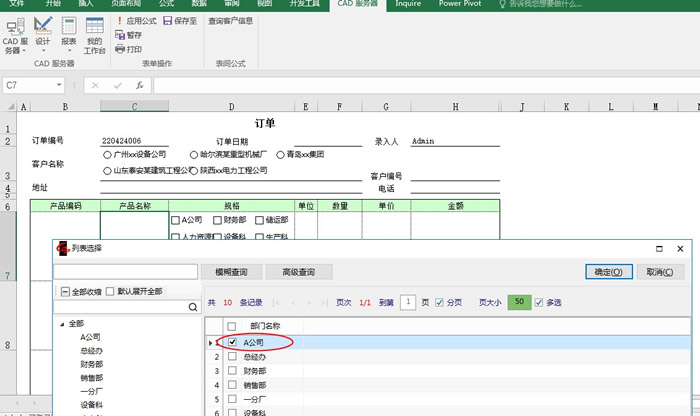Open the Name Box dropdown arrow

click(x=59, y=86)
